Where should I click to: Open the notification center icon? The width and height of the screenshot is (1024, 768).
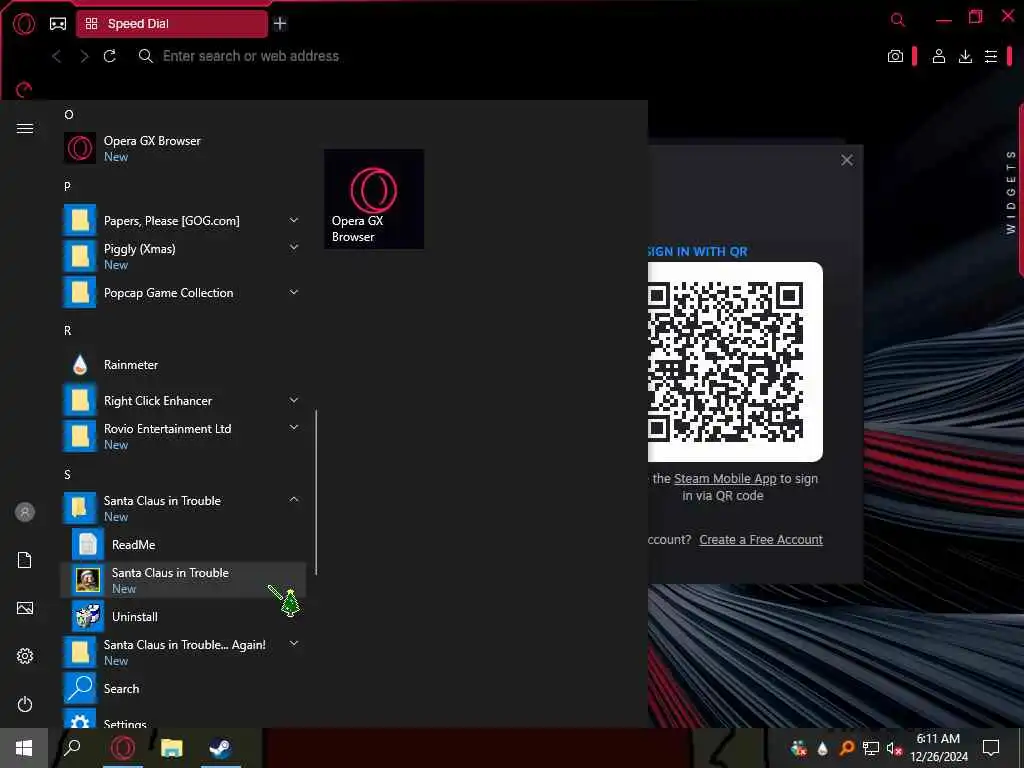(991, 748)
